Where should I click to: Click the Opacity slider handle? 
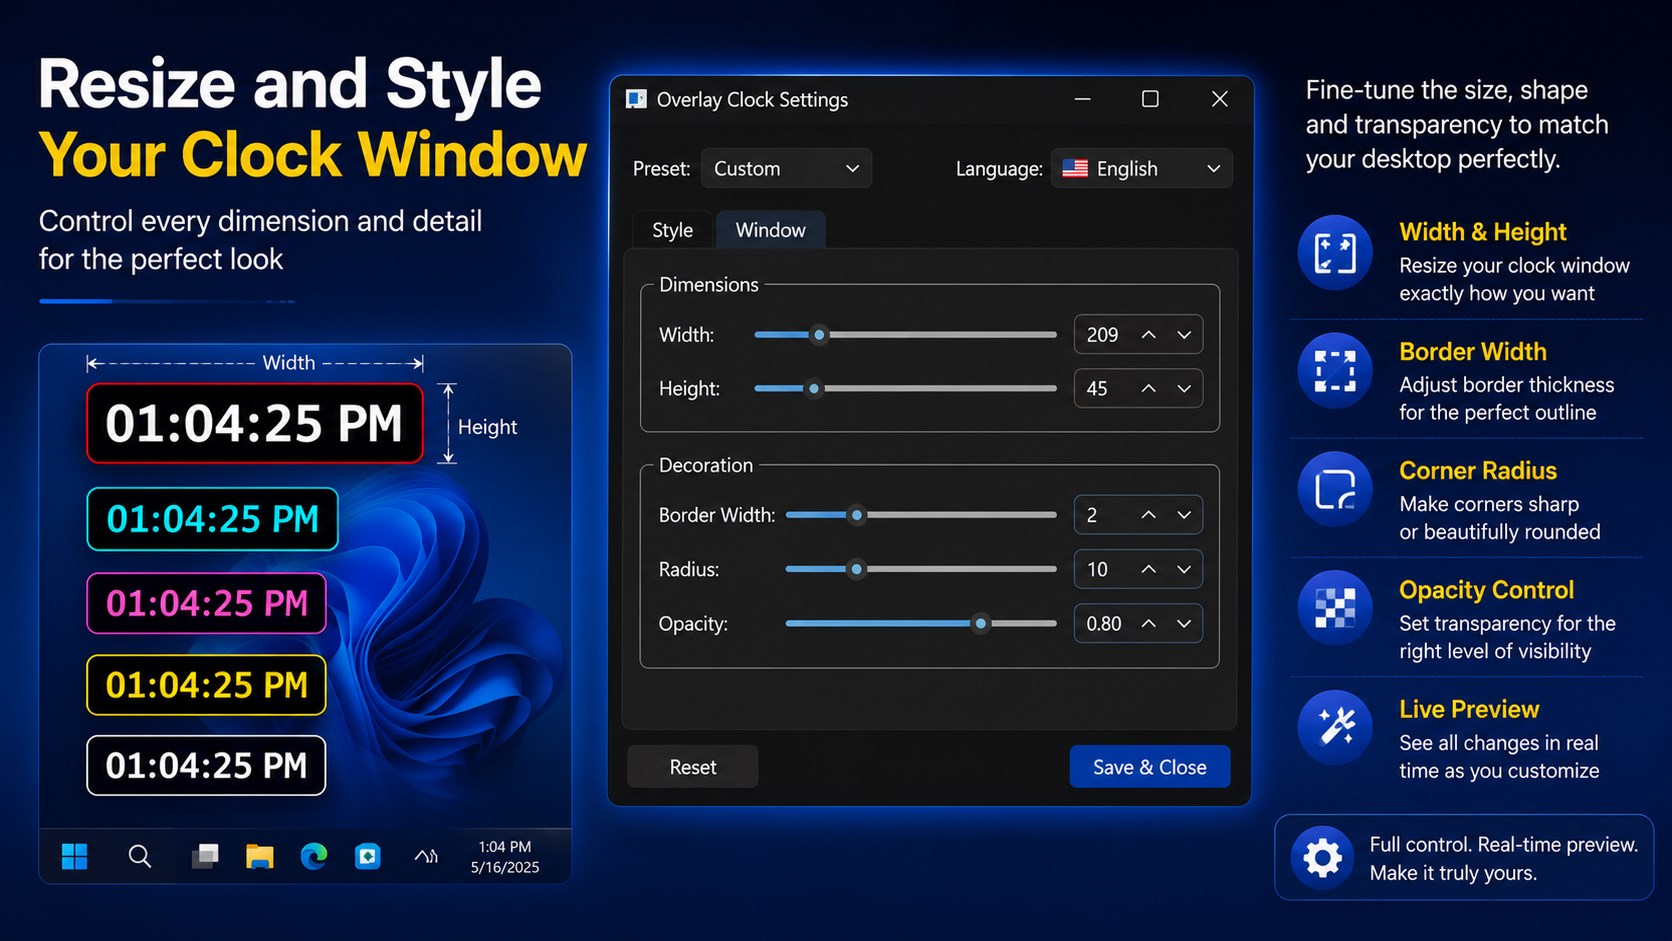click(x=981, y=623)
